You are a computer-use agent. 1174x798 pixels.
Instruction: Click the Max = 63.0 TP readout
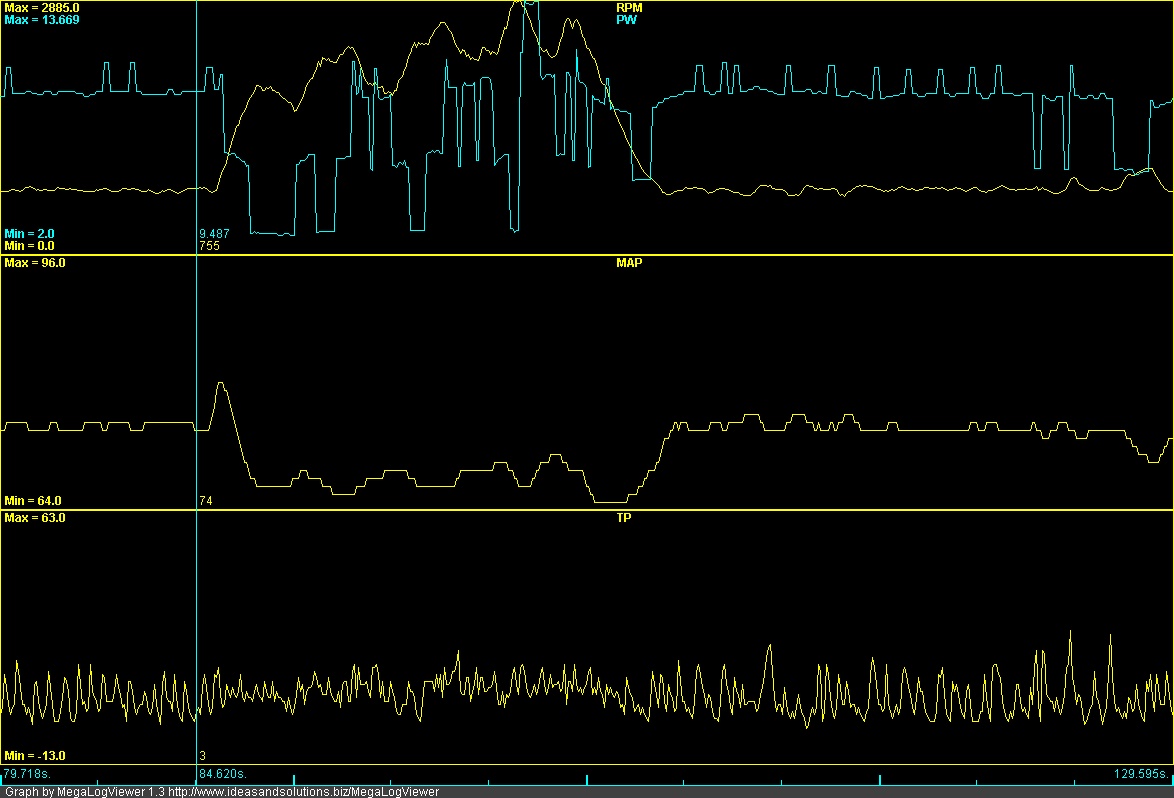click(x=35, y=518)
